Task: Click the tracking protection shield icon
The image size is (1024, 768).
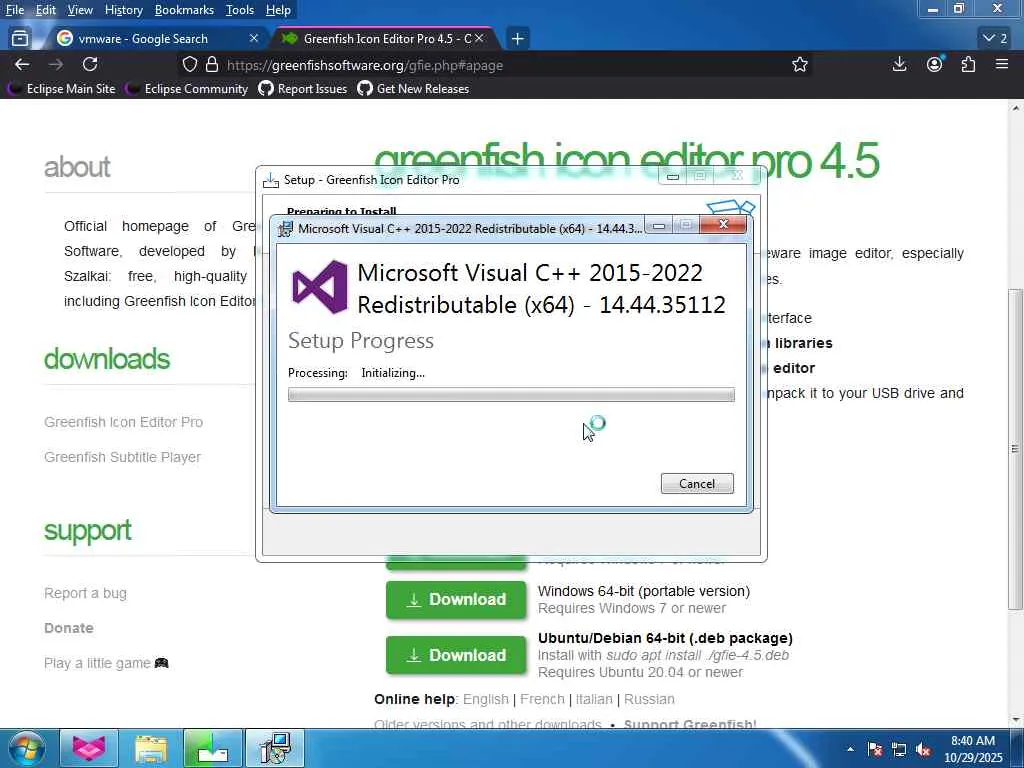Action: coord(189,65)
